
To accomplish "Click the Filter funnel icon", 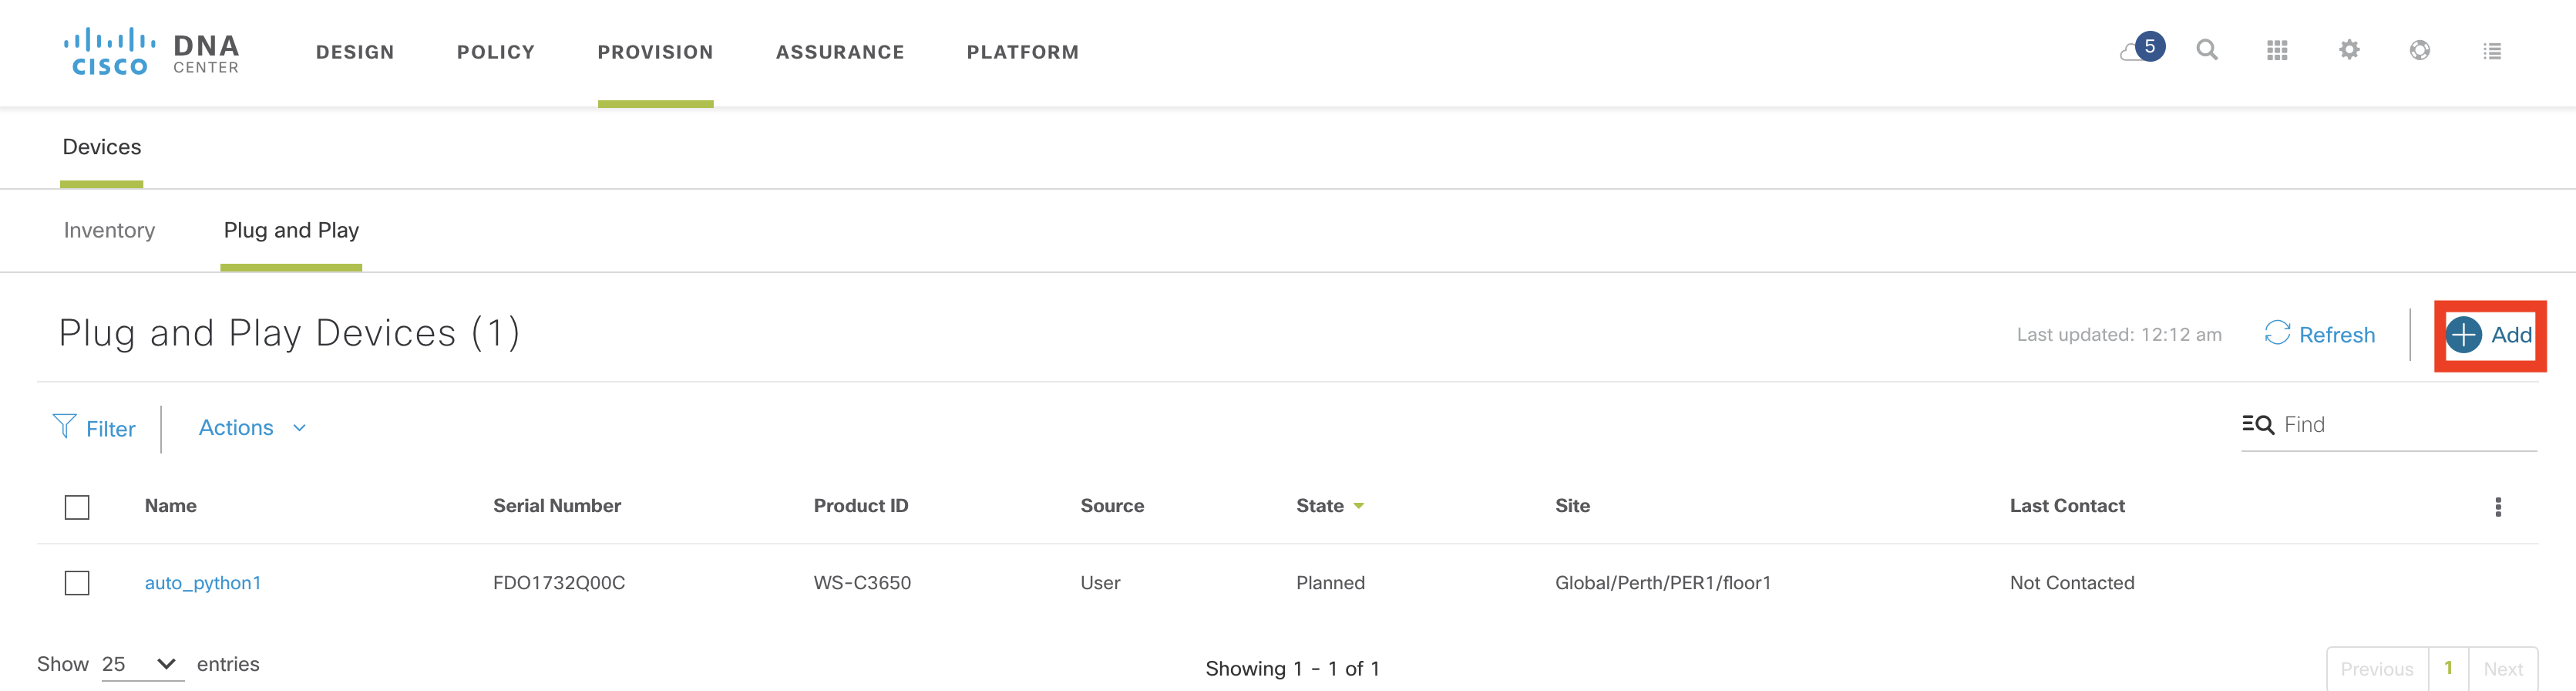I will coord(64,427).
